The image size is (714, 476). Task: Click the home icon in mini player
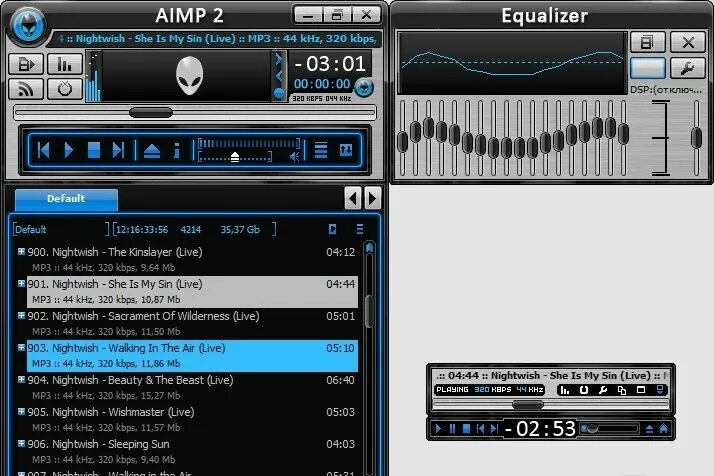[x=663, y=429]
